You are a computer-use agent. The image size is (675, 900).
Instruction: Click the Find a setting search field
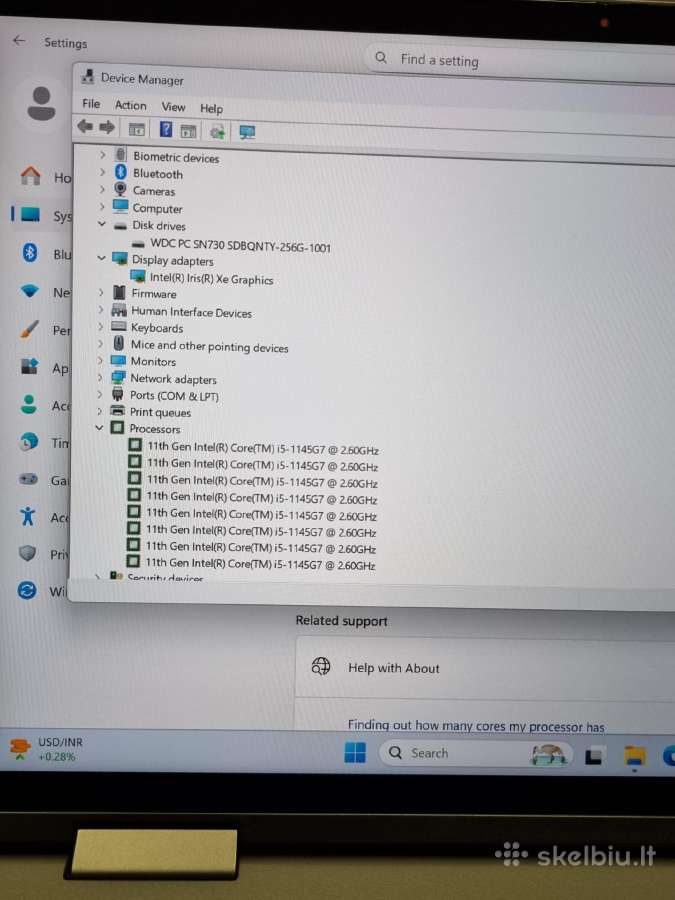pyautogui.click(x=519, y=60)
